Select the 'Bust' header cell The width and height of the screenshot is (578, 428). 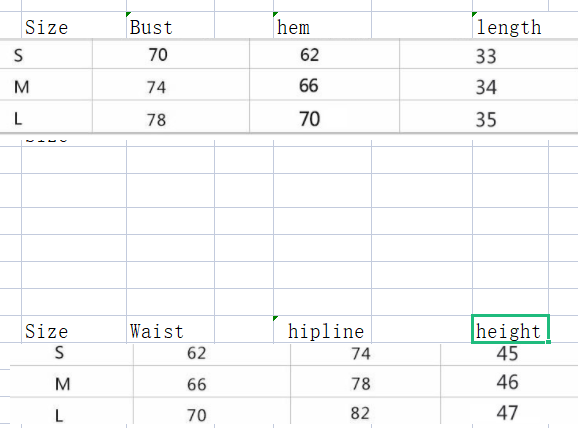170,25
